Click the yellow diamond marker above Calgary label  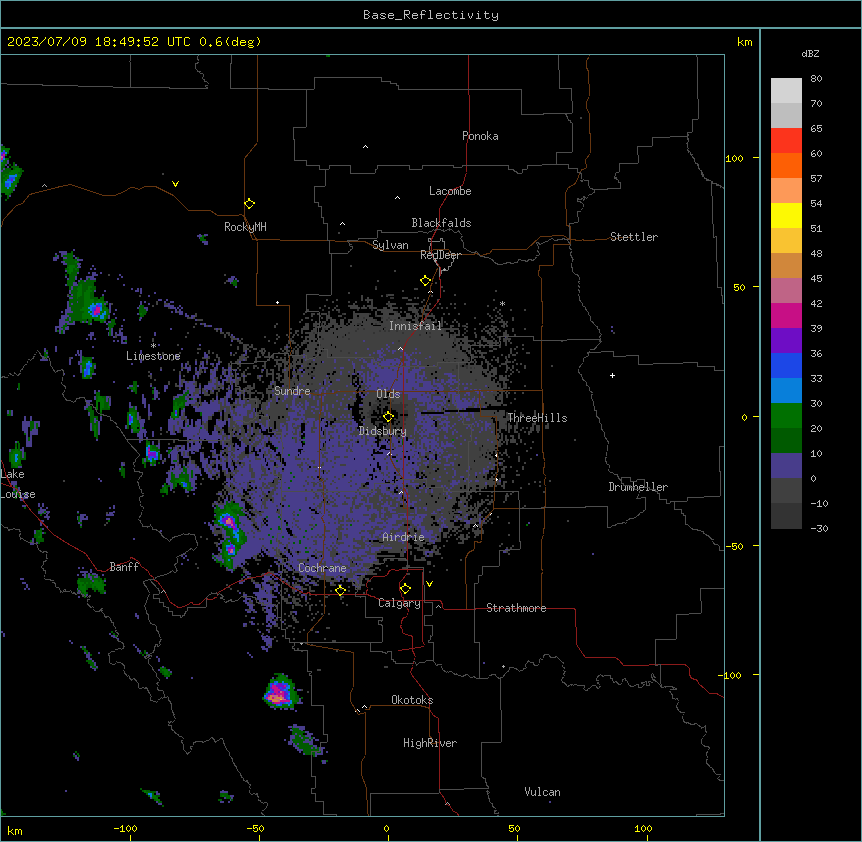click(x=405, y=589)
